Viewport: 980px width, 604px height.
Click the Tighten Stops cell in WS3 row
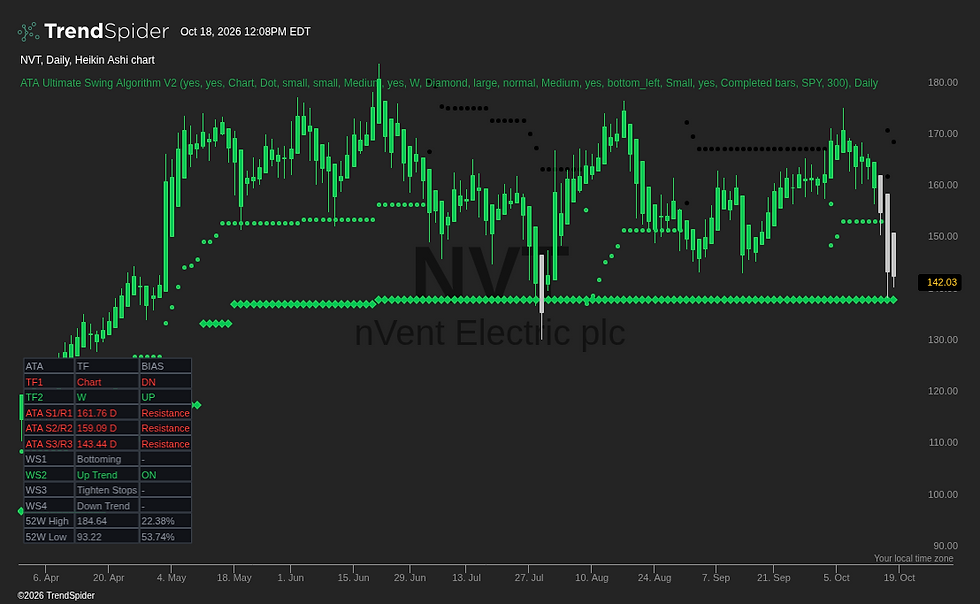107,490
